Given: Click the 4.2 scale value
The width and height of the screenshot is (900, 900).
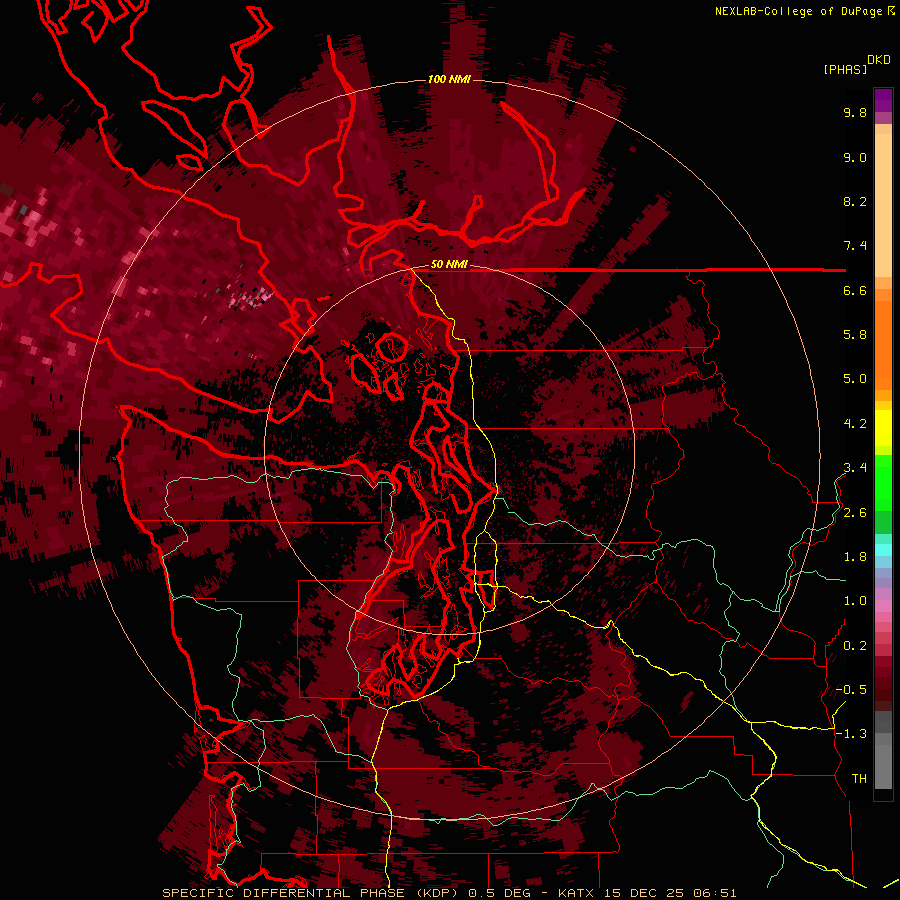Looking at the screenshot, I should [x=855, y=424].
